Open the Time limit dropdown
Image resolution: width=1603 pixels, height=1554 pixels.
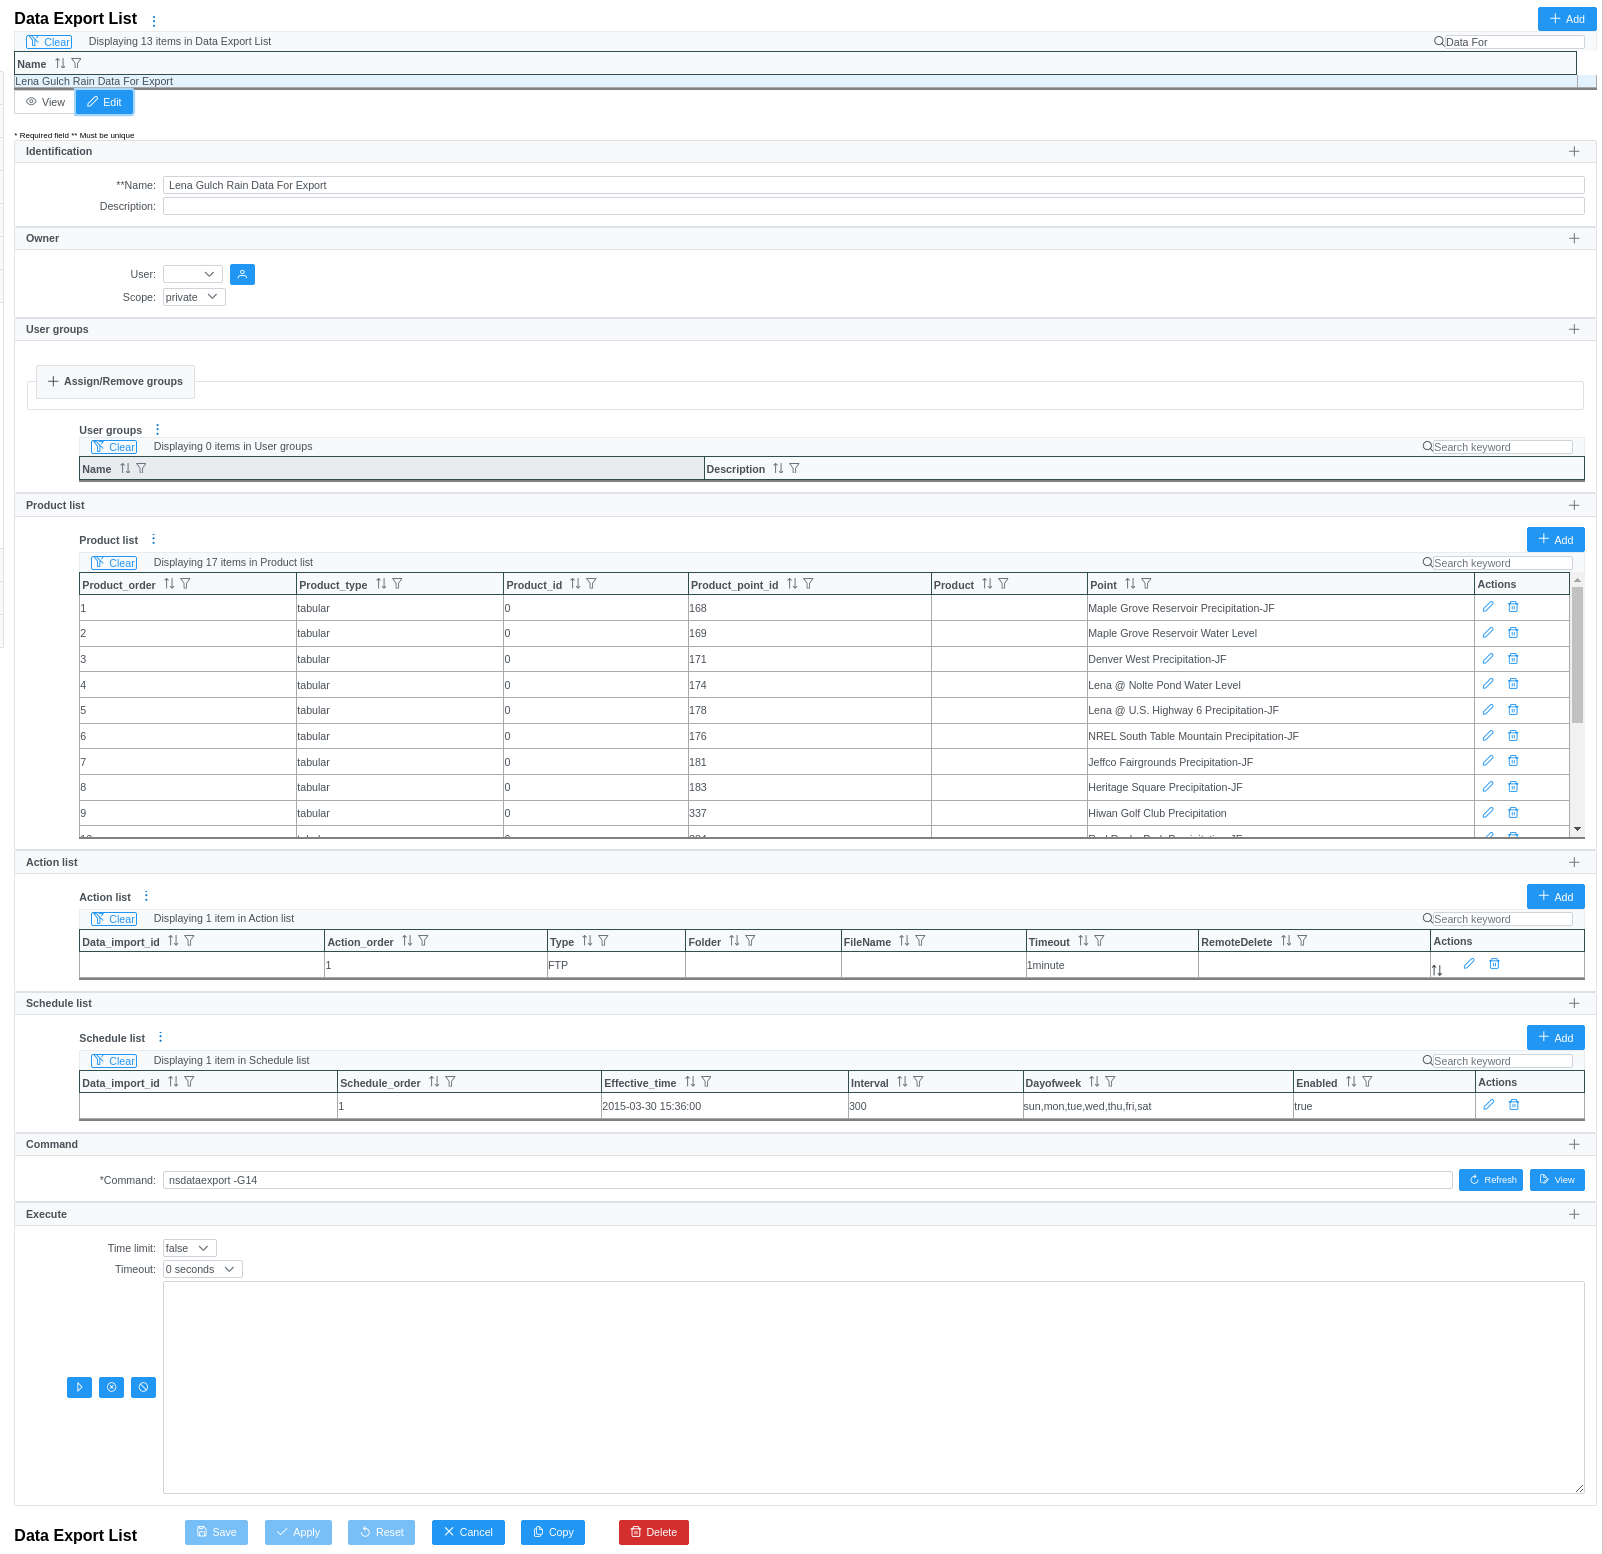click(189, 1248)
